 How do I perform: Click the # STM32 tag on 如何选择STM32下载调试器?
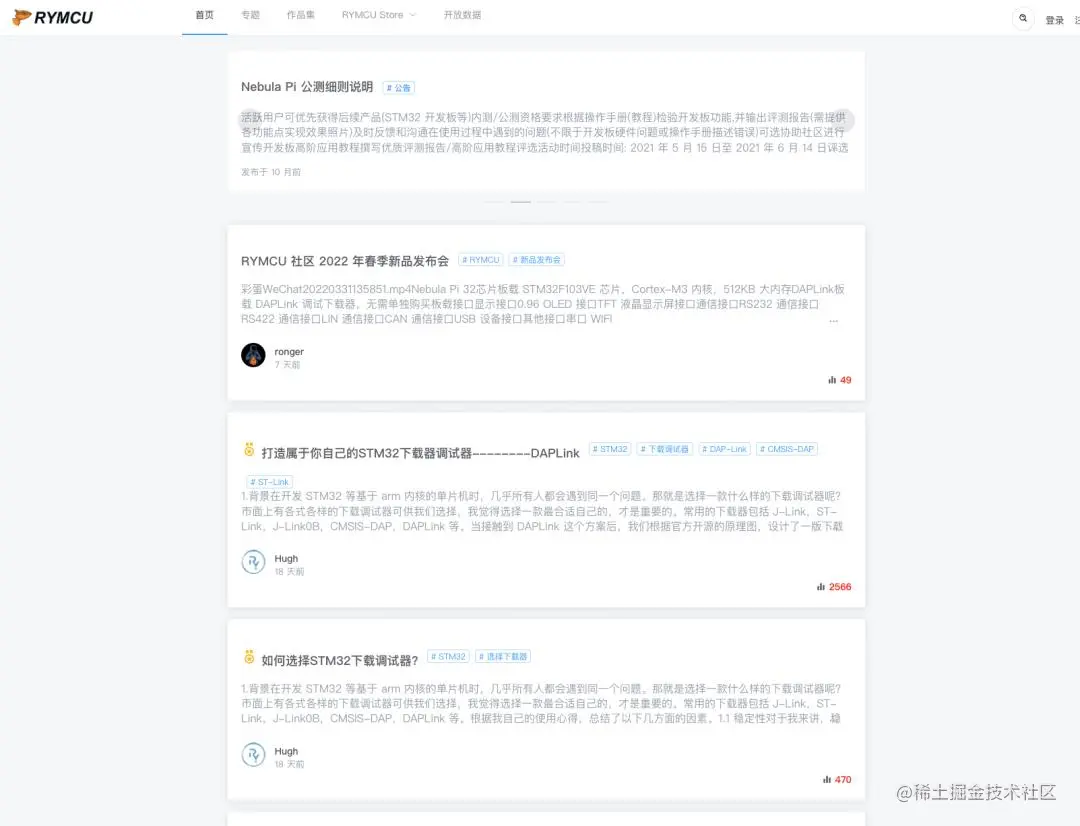click(448, 657)
